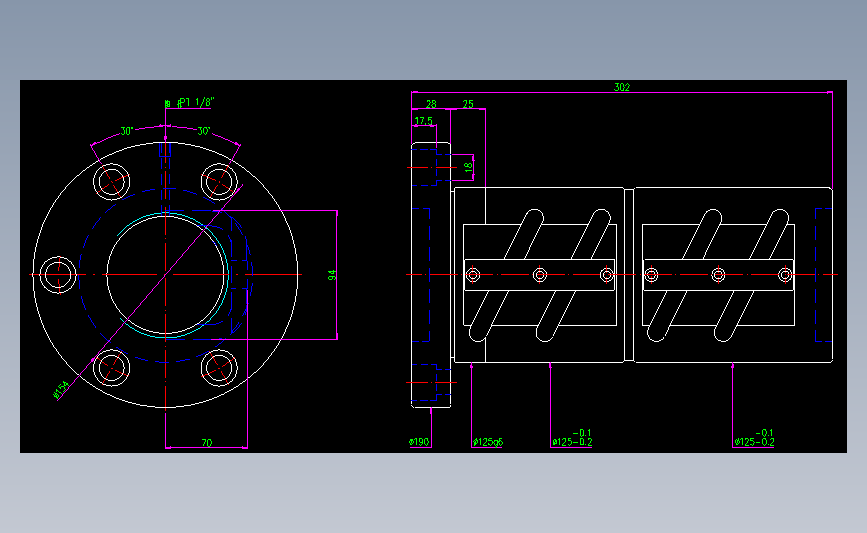Select the 28 dimension label

(431, 104)
